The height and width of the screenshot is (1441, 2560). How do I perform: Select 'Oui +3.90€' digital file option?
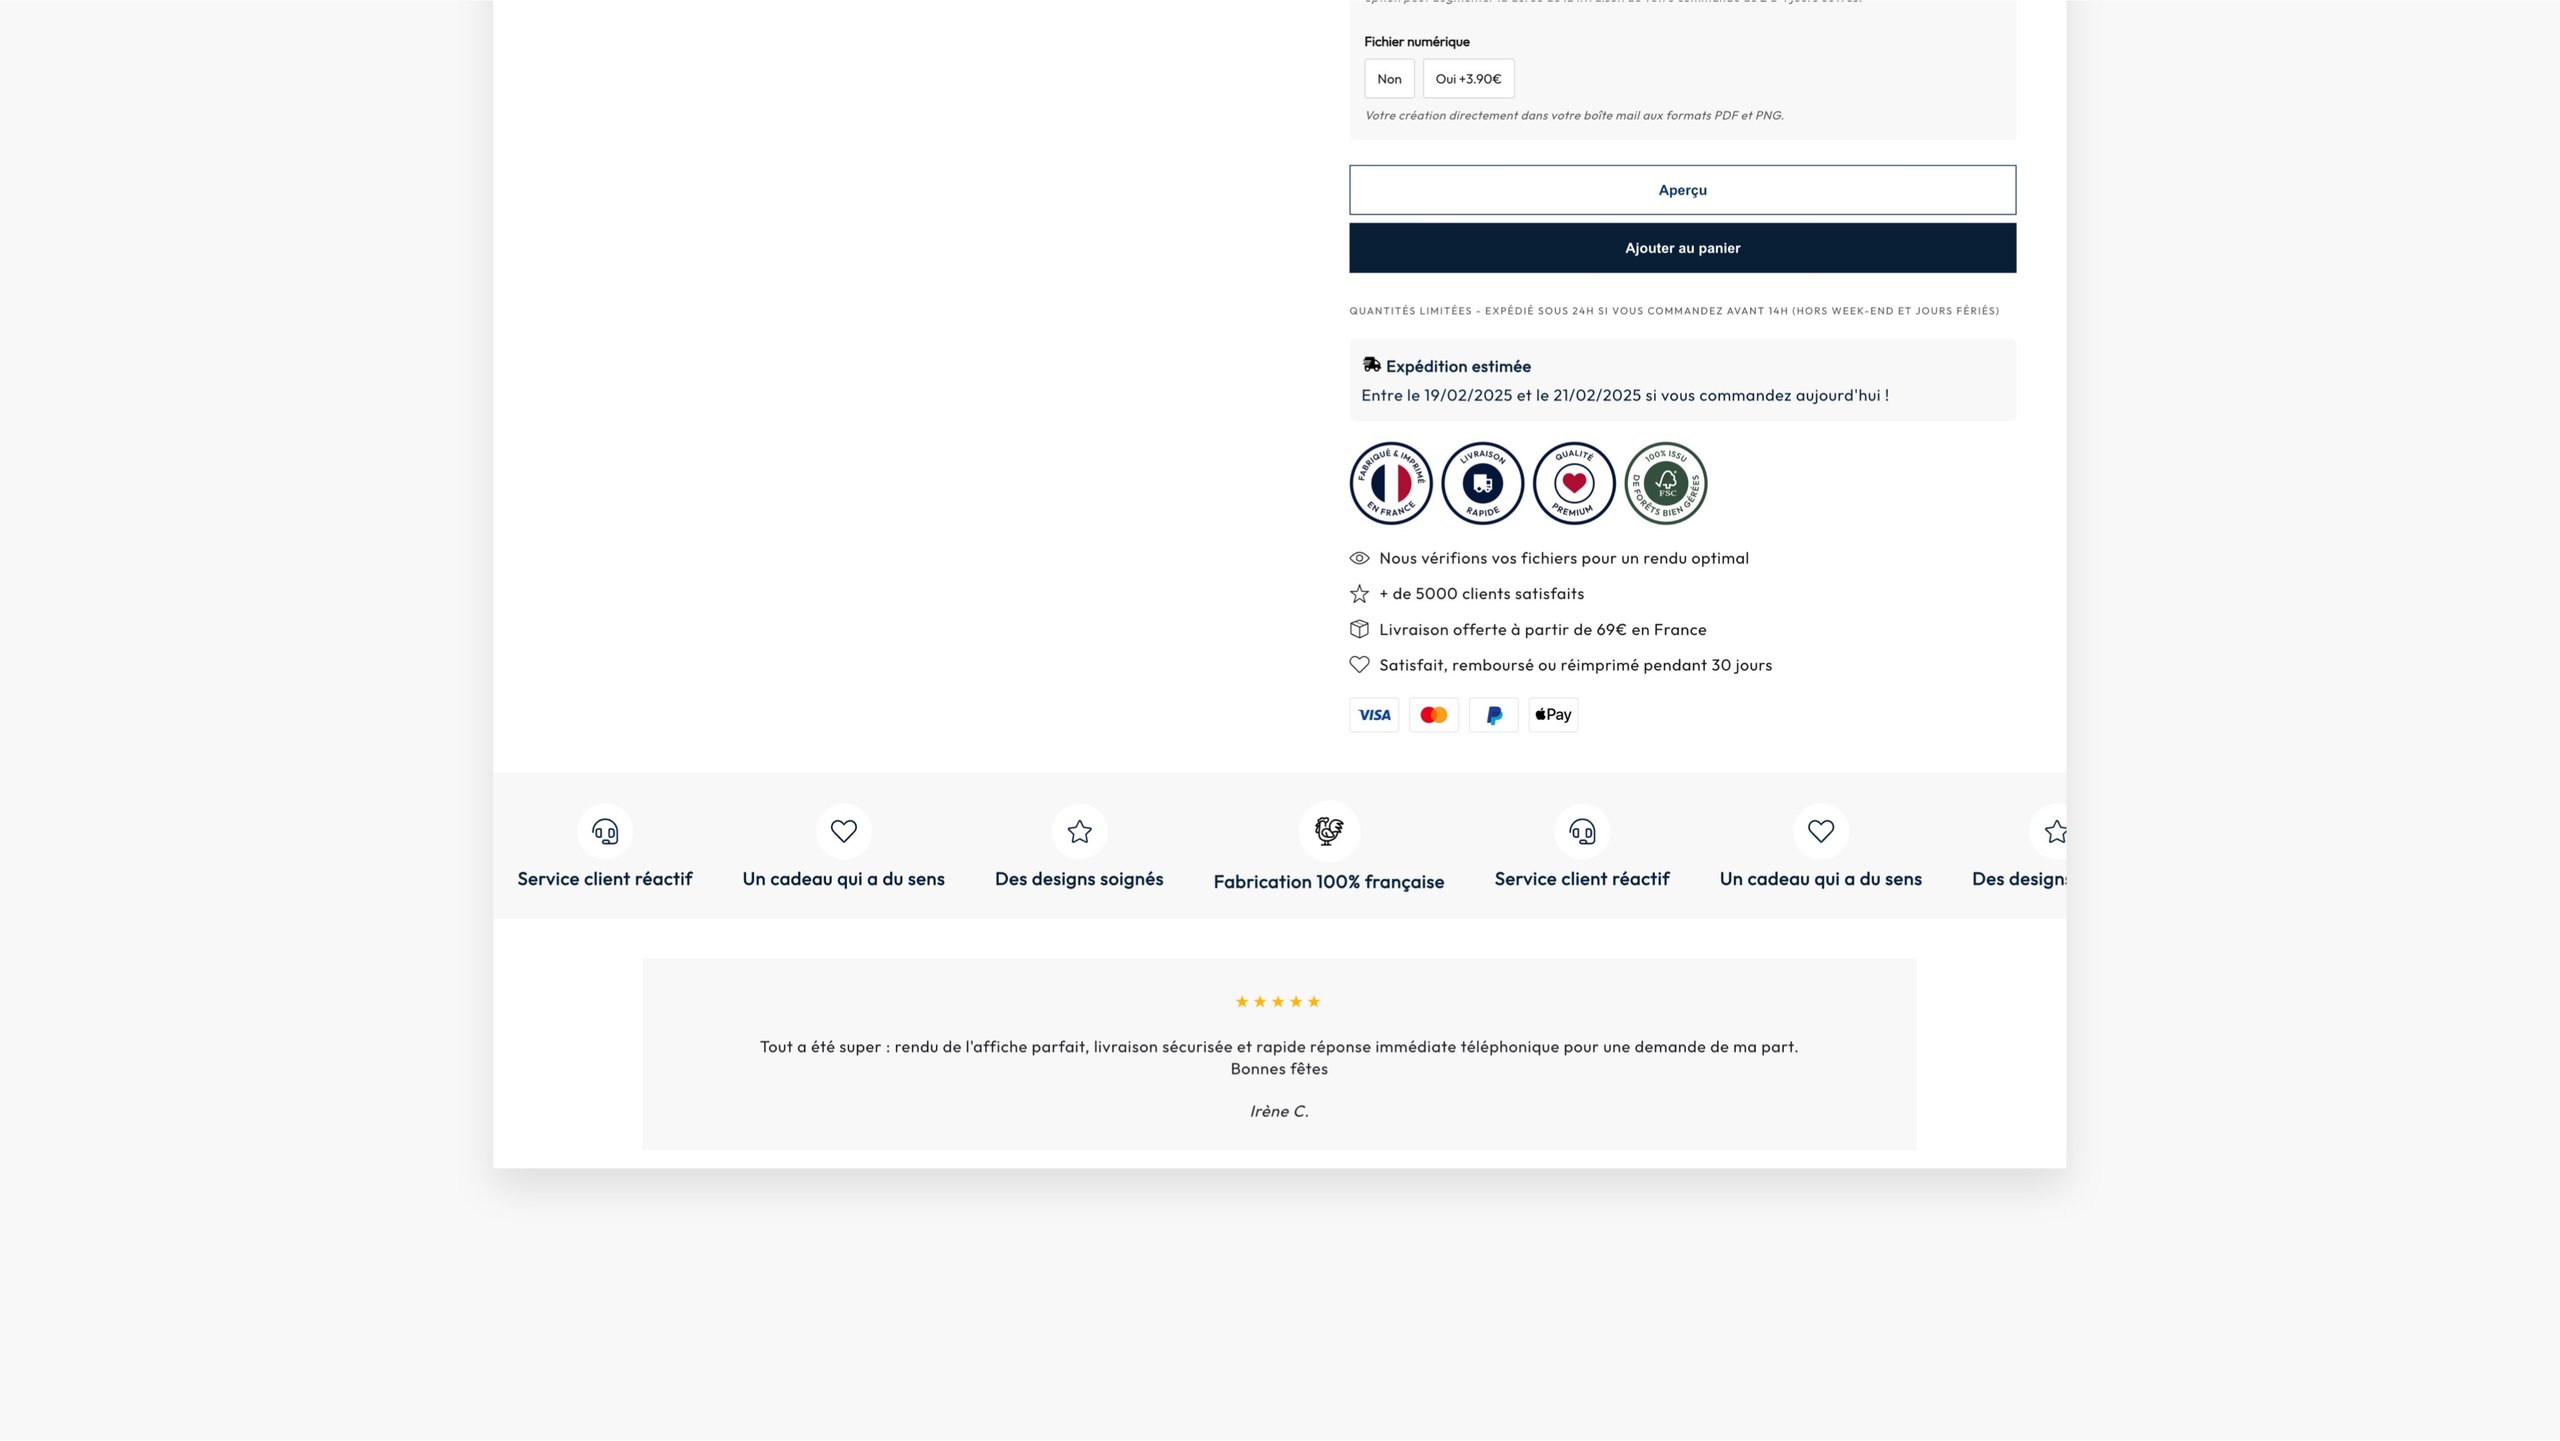[1468, 79]
